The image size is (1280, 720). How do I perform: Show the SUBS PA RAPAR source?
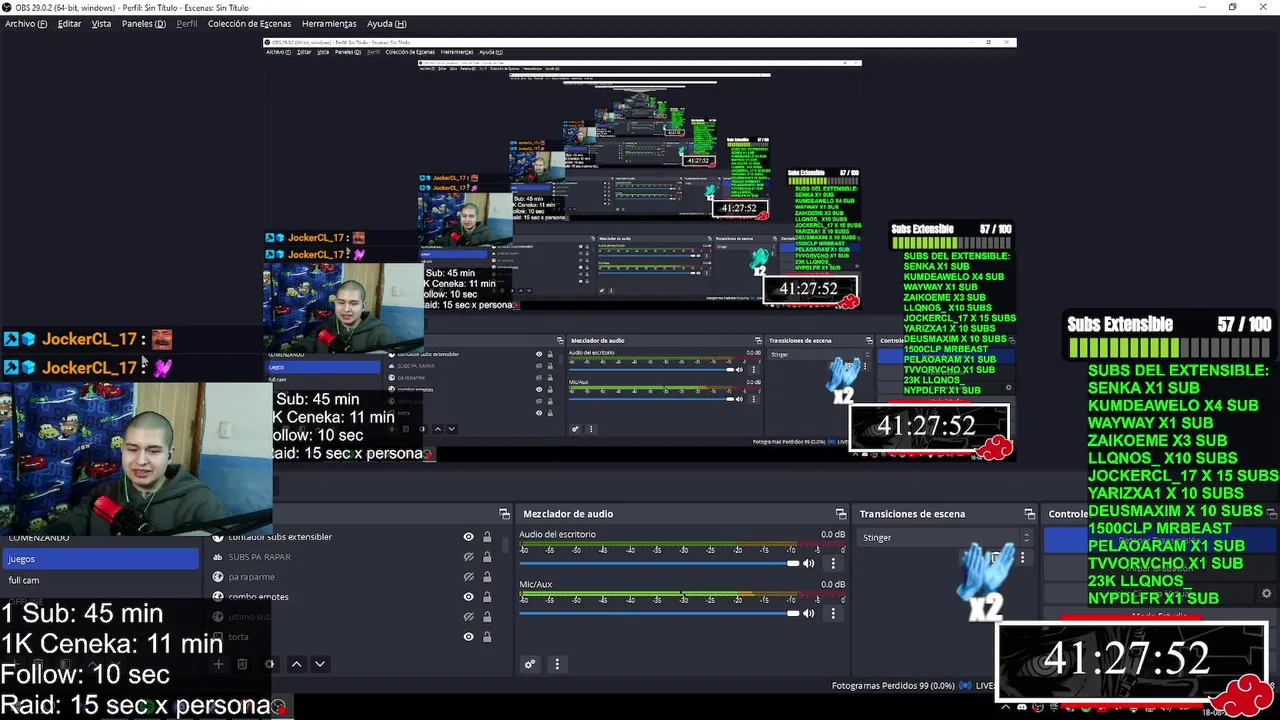[x=468, y=557]
